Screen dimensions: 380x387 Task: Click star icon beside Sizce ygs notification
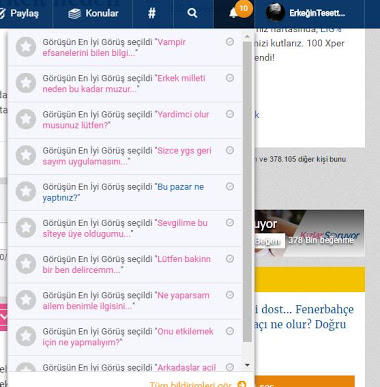tap(26, 155)
